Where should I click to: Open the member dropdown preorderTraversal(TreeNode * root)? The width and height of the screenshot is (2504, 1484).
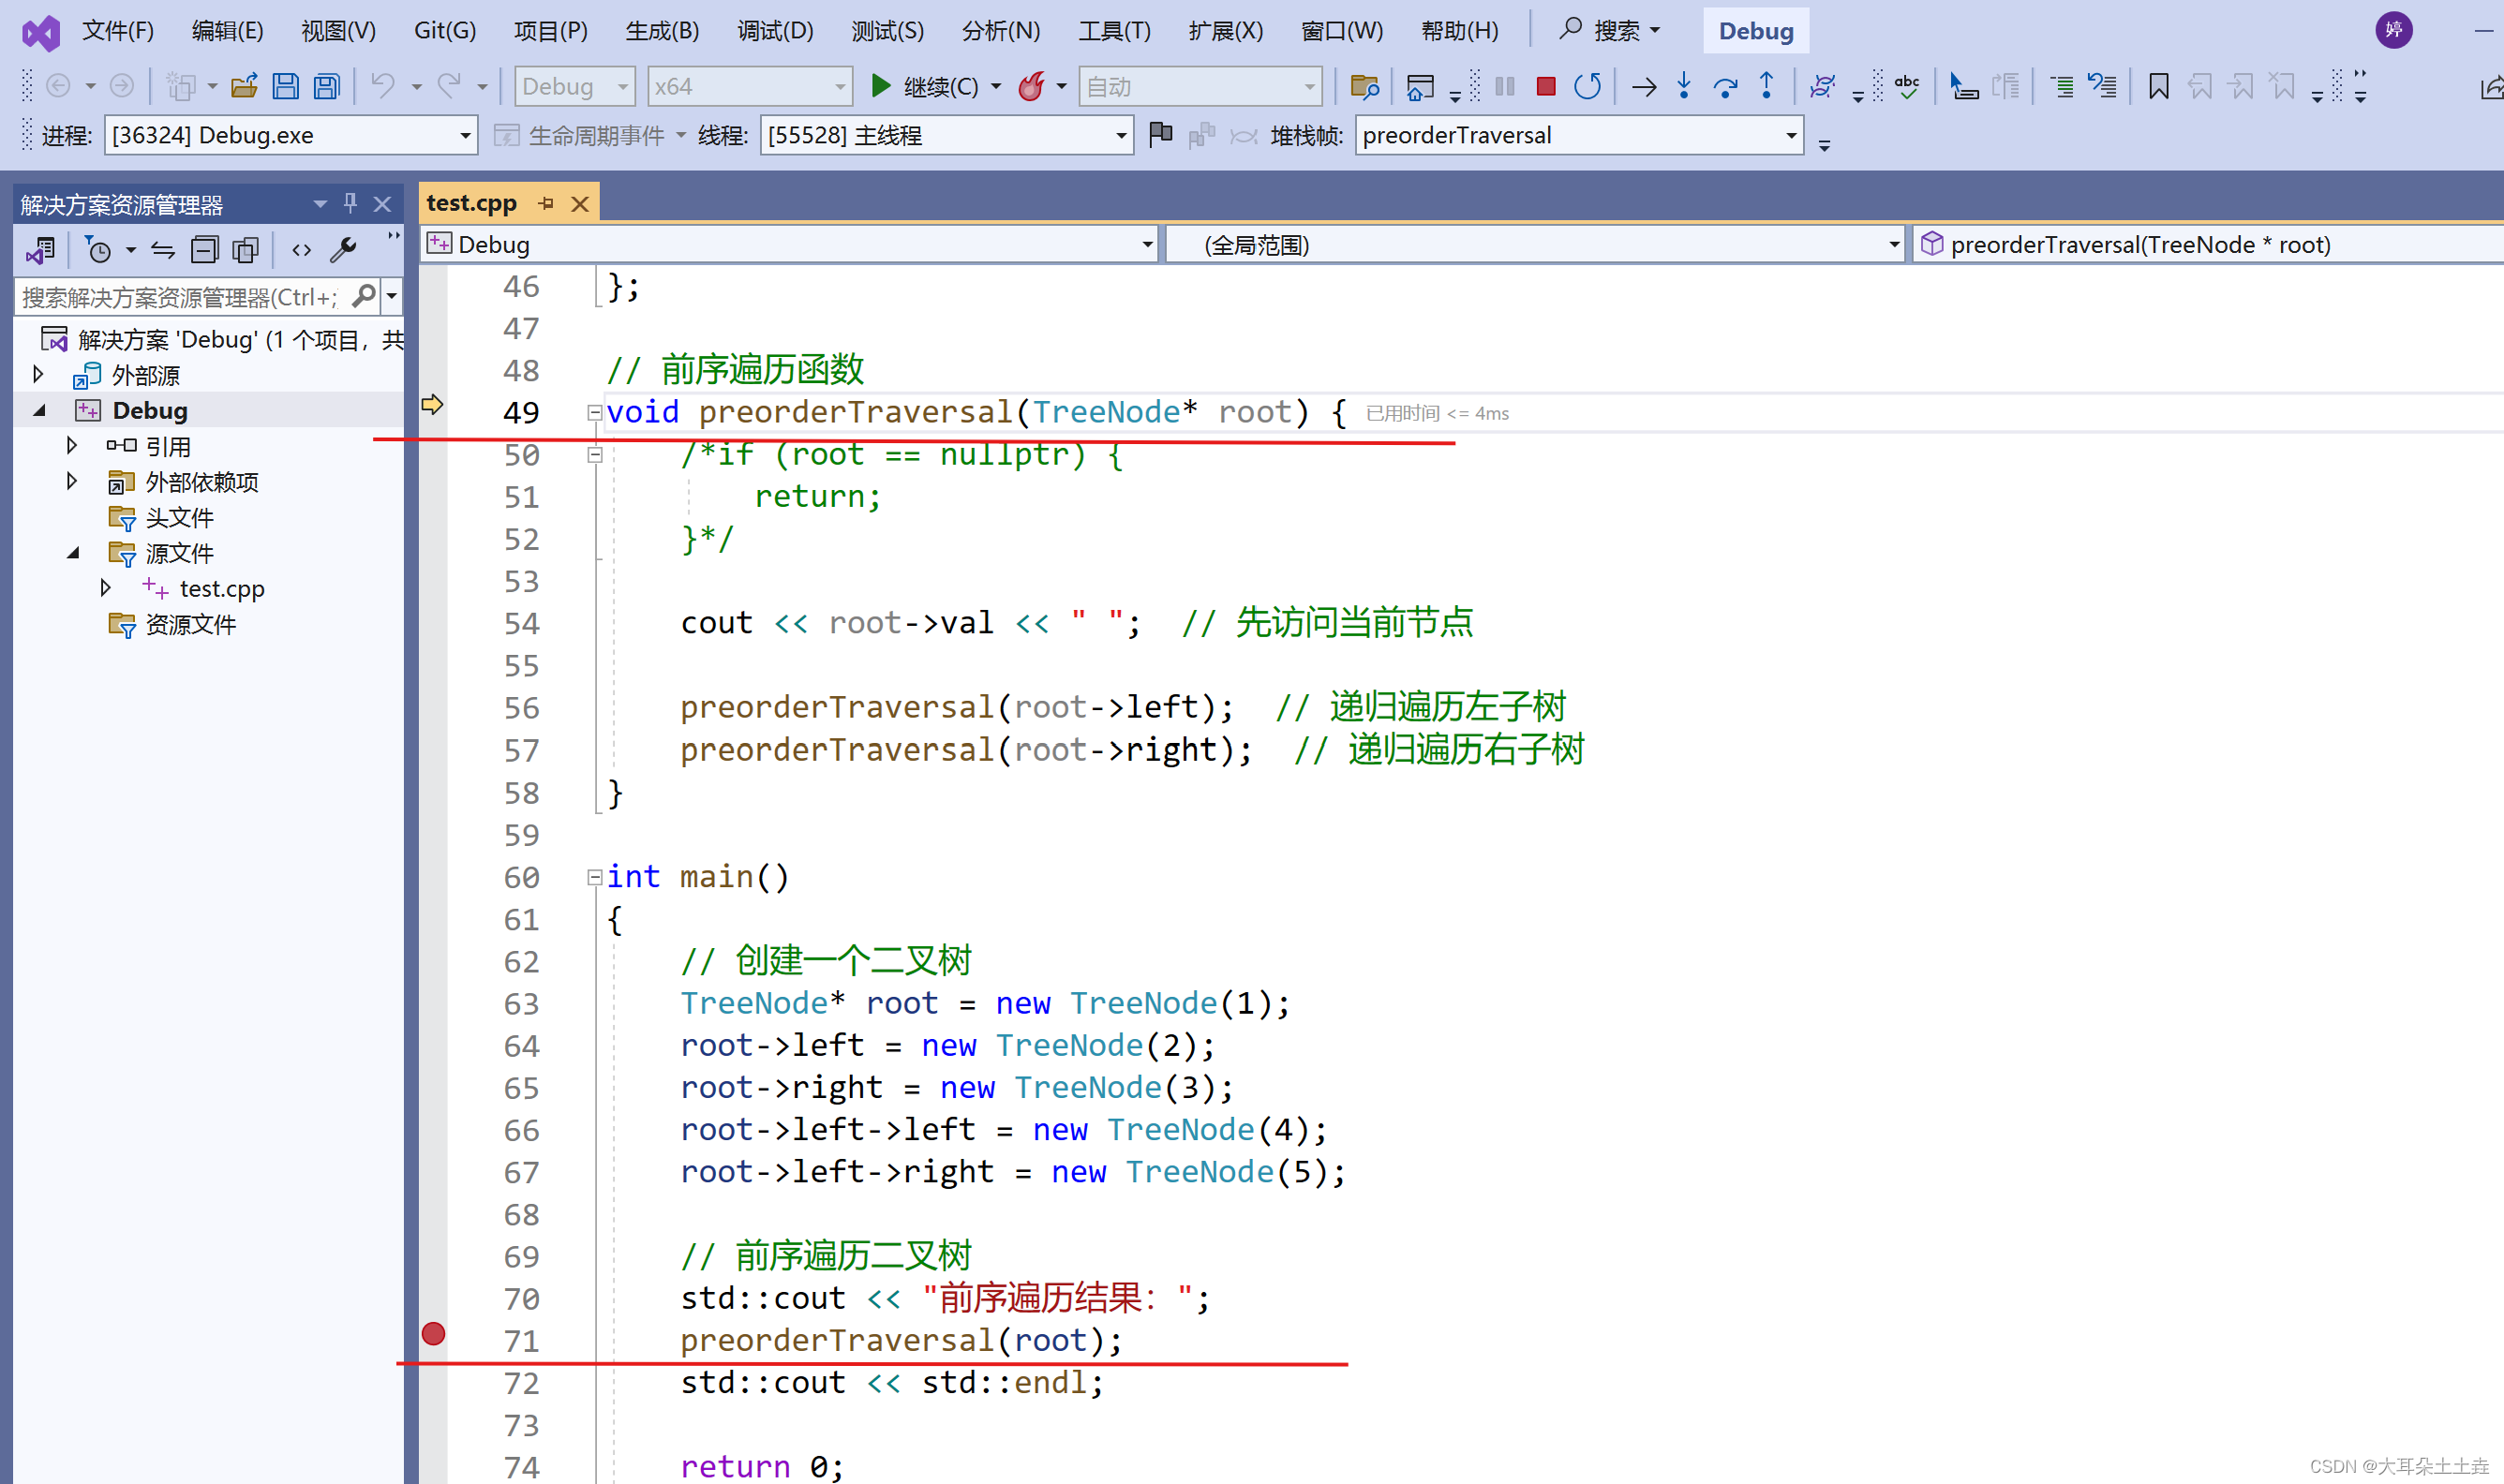tap(2208, 245)
